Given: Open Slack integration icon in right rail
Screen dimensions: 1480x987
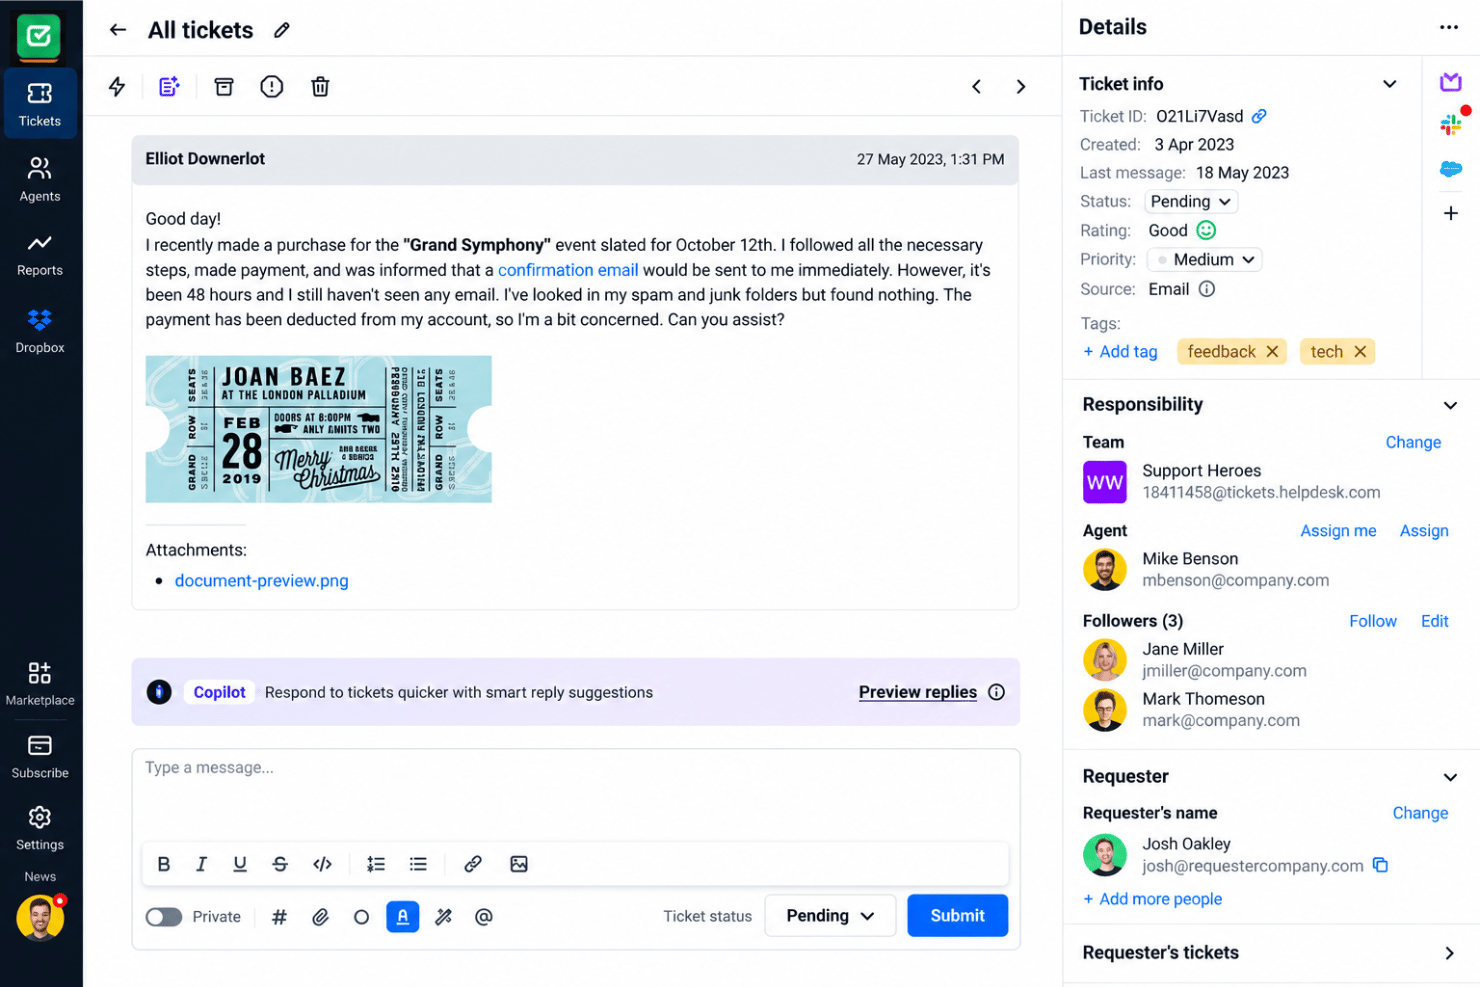Looking at the screenshot, I should 1451,125.
